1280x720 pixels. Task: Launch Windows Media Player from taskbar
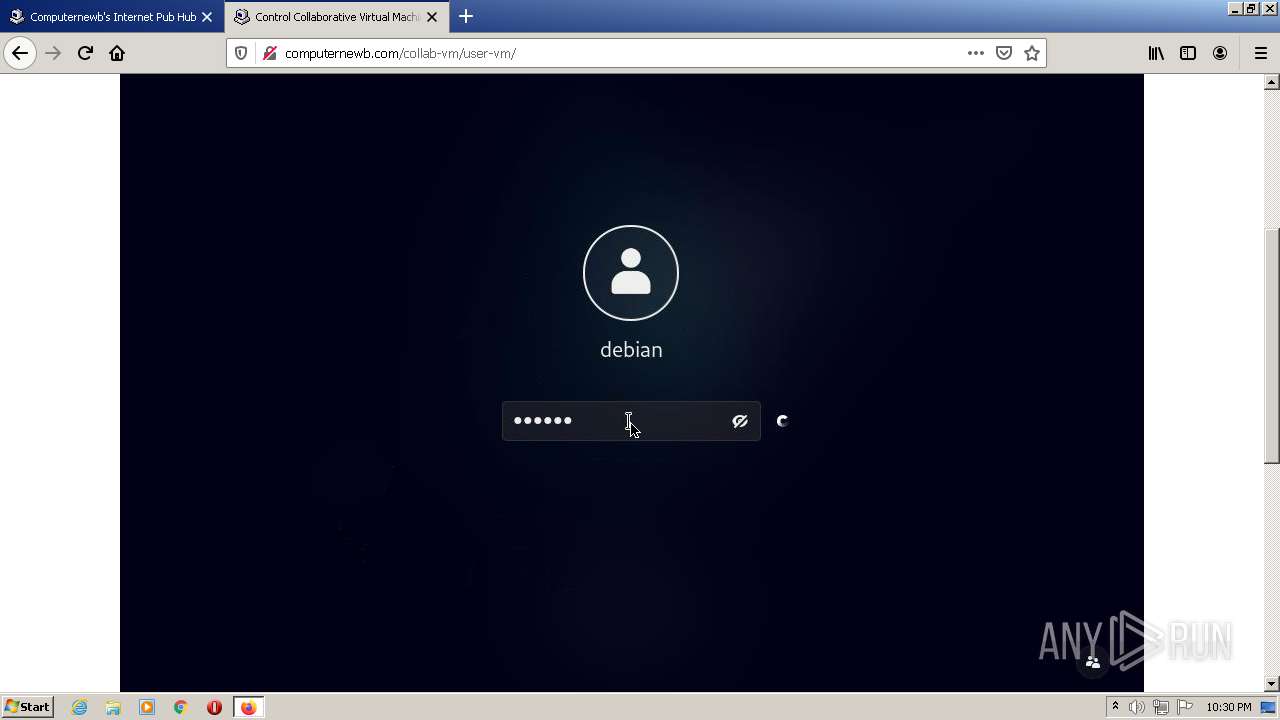click(147, 707)
